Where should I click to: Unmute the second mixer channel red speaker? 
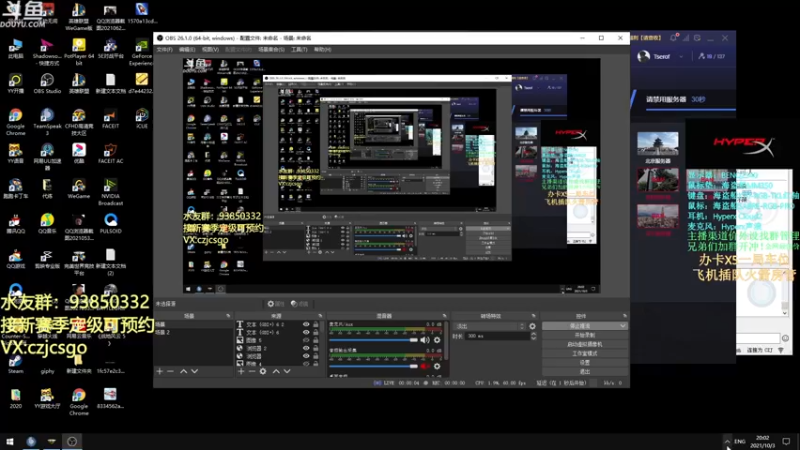[424, 366]
